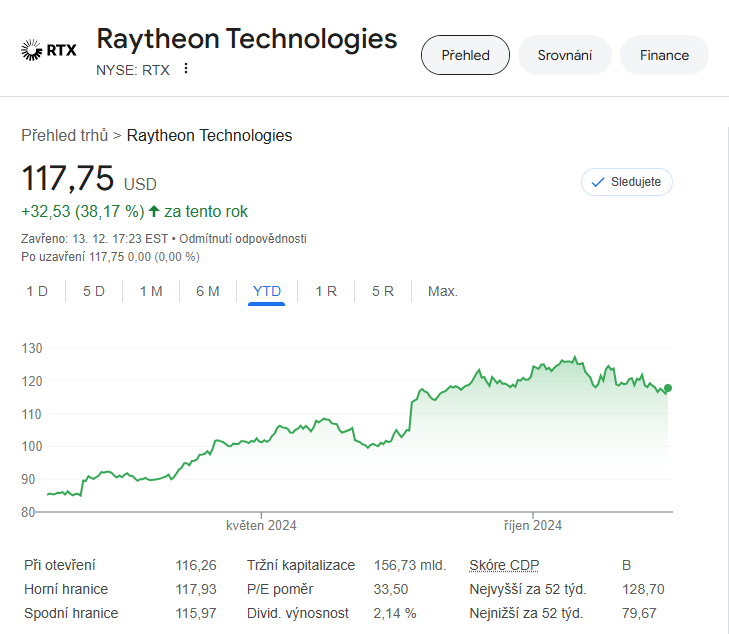729x634 pixels.
Task: Select the YTD chart range
Action: point(266,291)
